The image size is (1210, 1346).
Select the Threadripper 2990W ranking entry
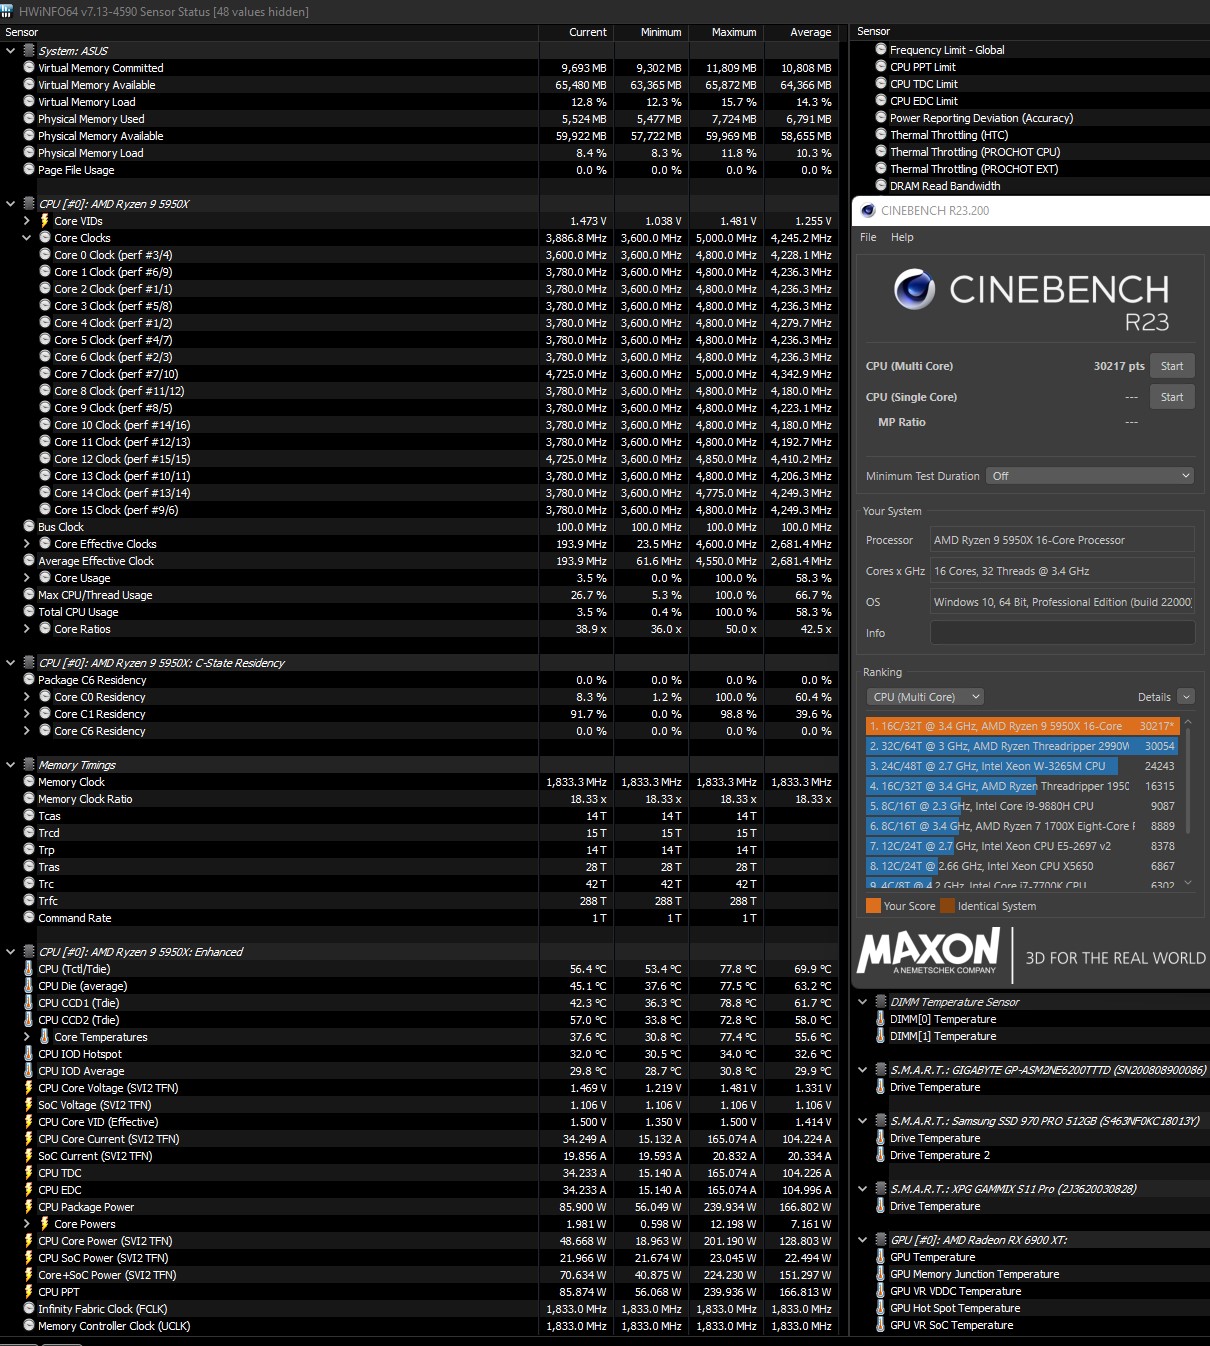coord(1022,746)
